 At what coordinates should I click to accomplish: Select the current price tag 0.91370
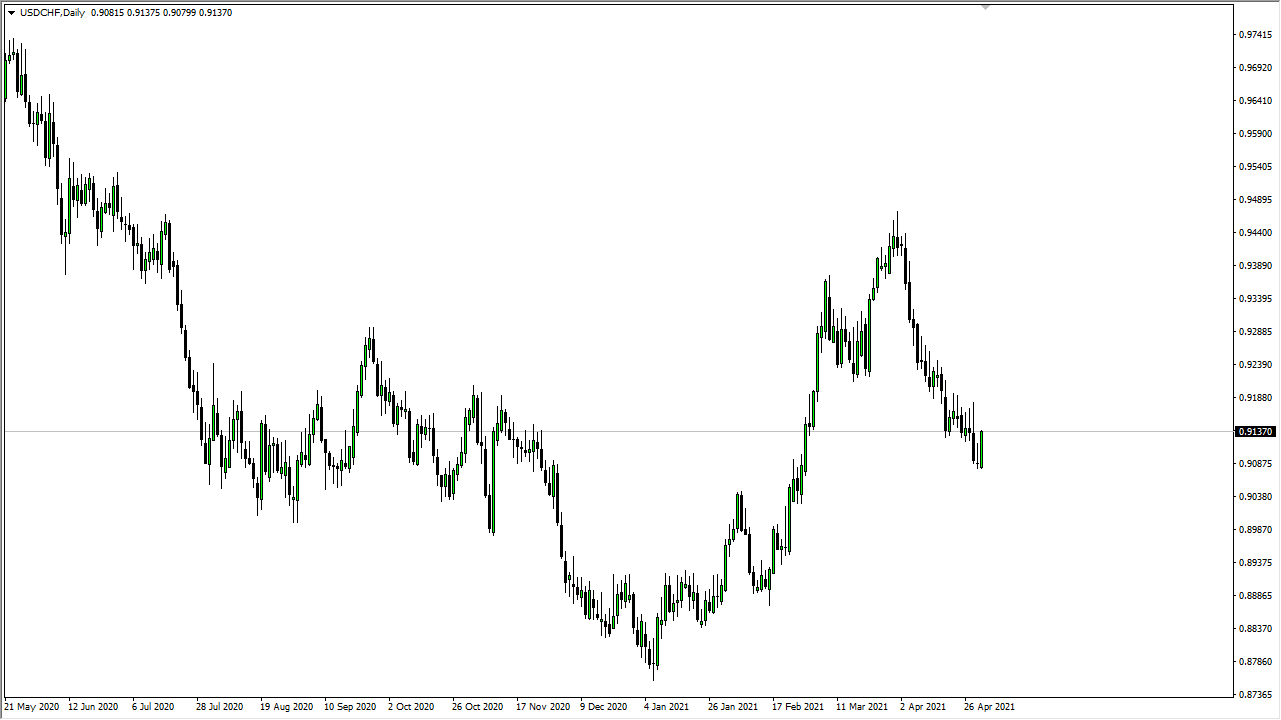coord(1257,431)
